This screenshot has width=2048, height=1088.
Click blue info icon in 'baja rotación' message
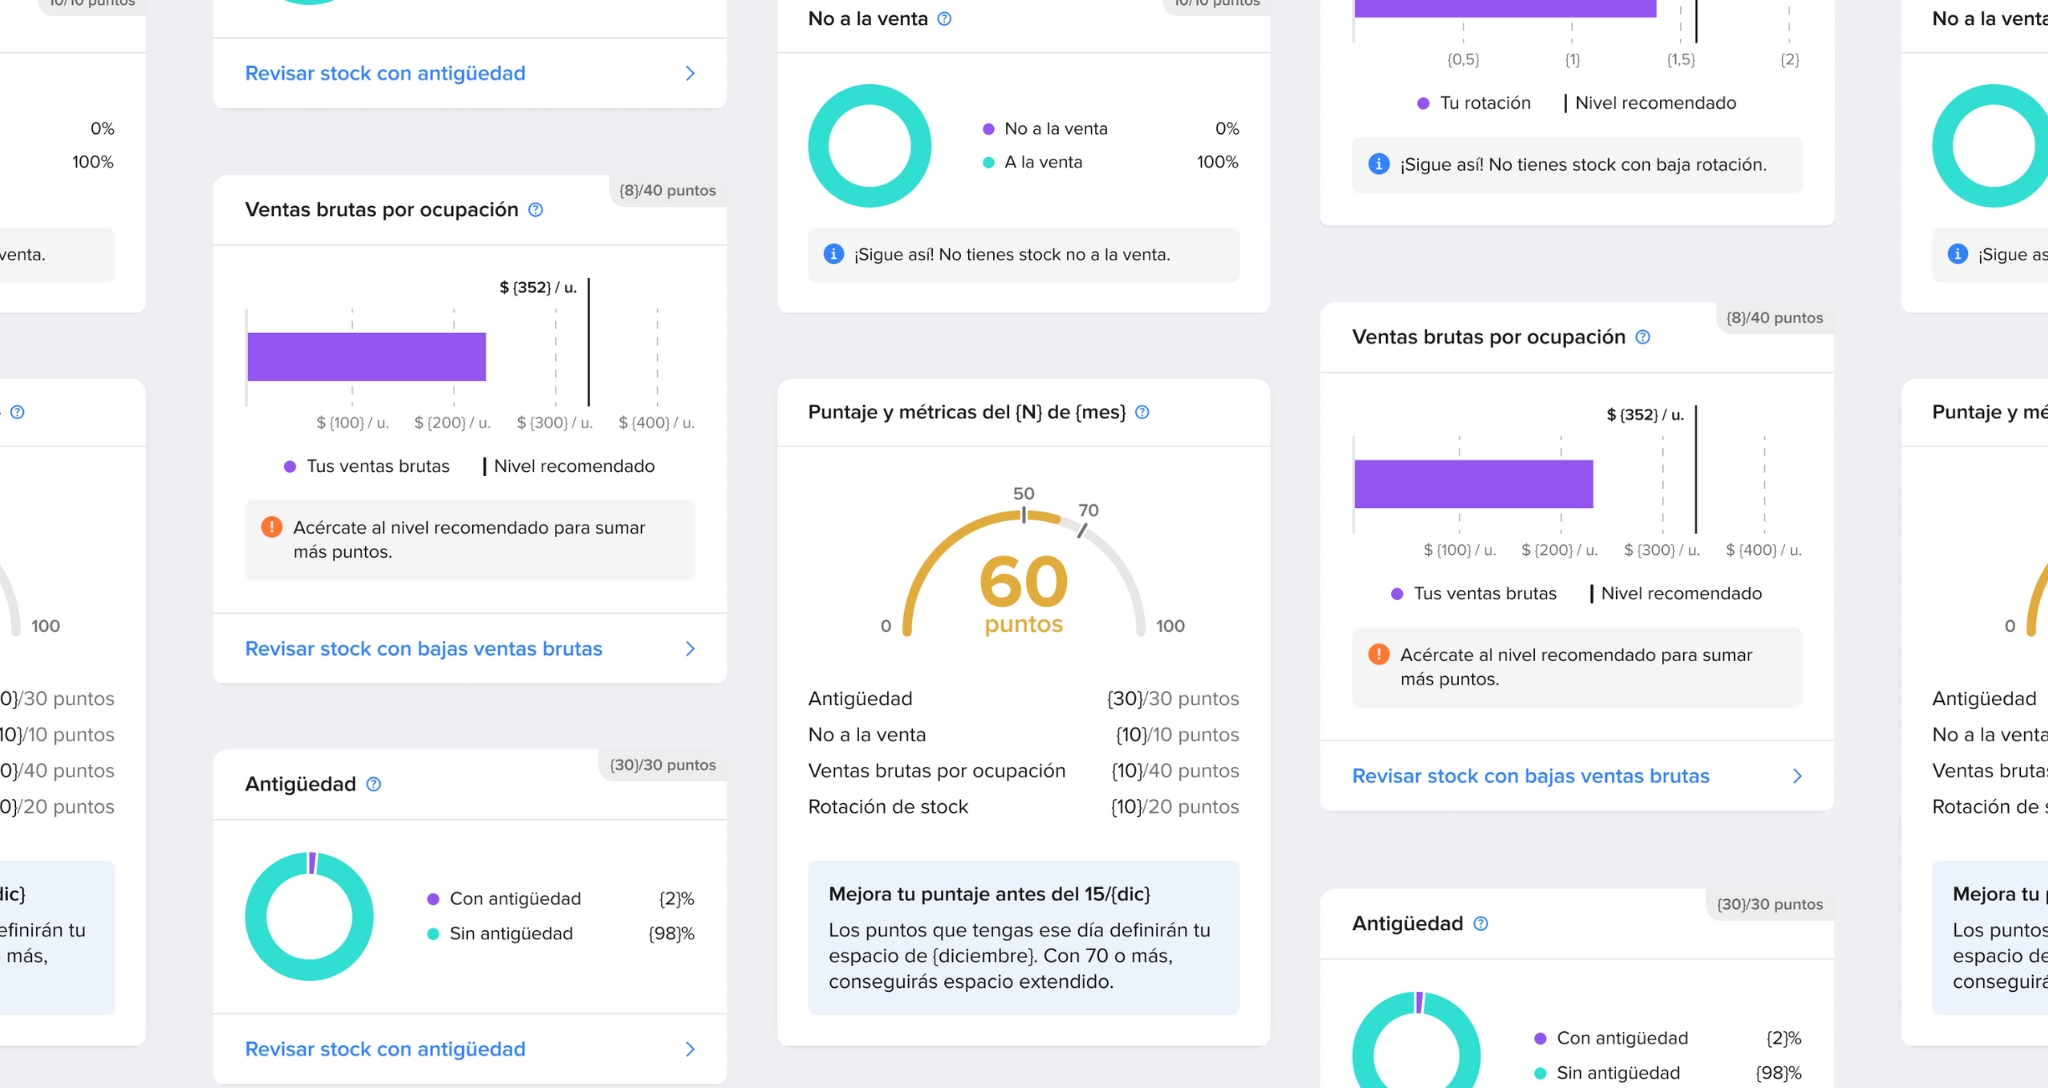[x=1378, y=164]
